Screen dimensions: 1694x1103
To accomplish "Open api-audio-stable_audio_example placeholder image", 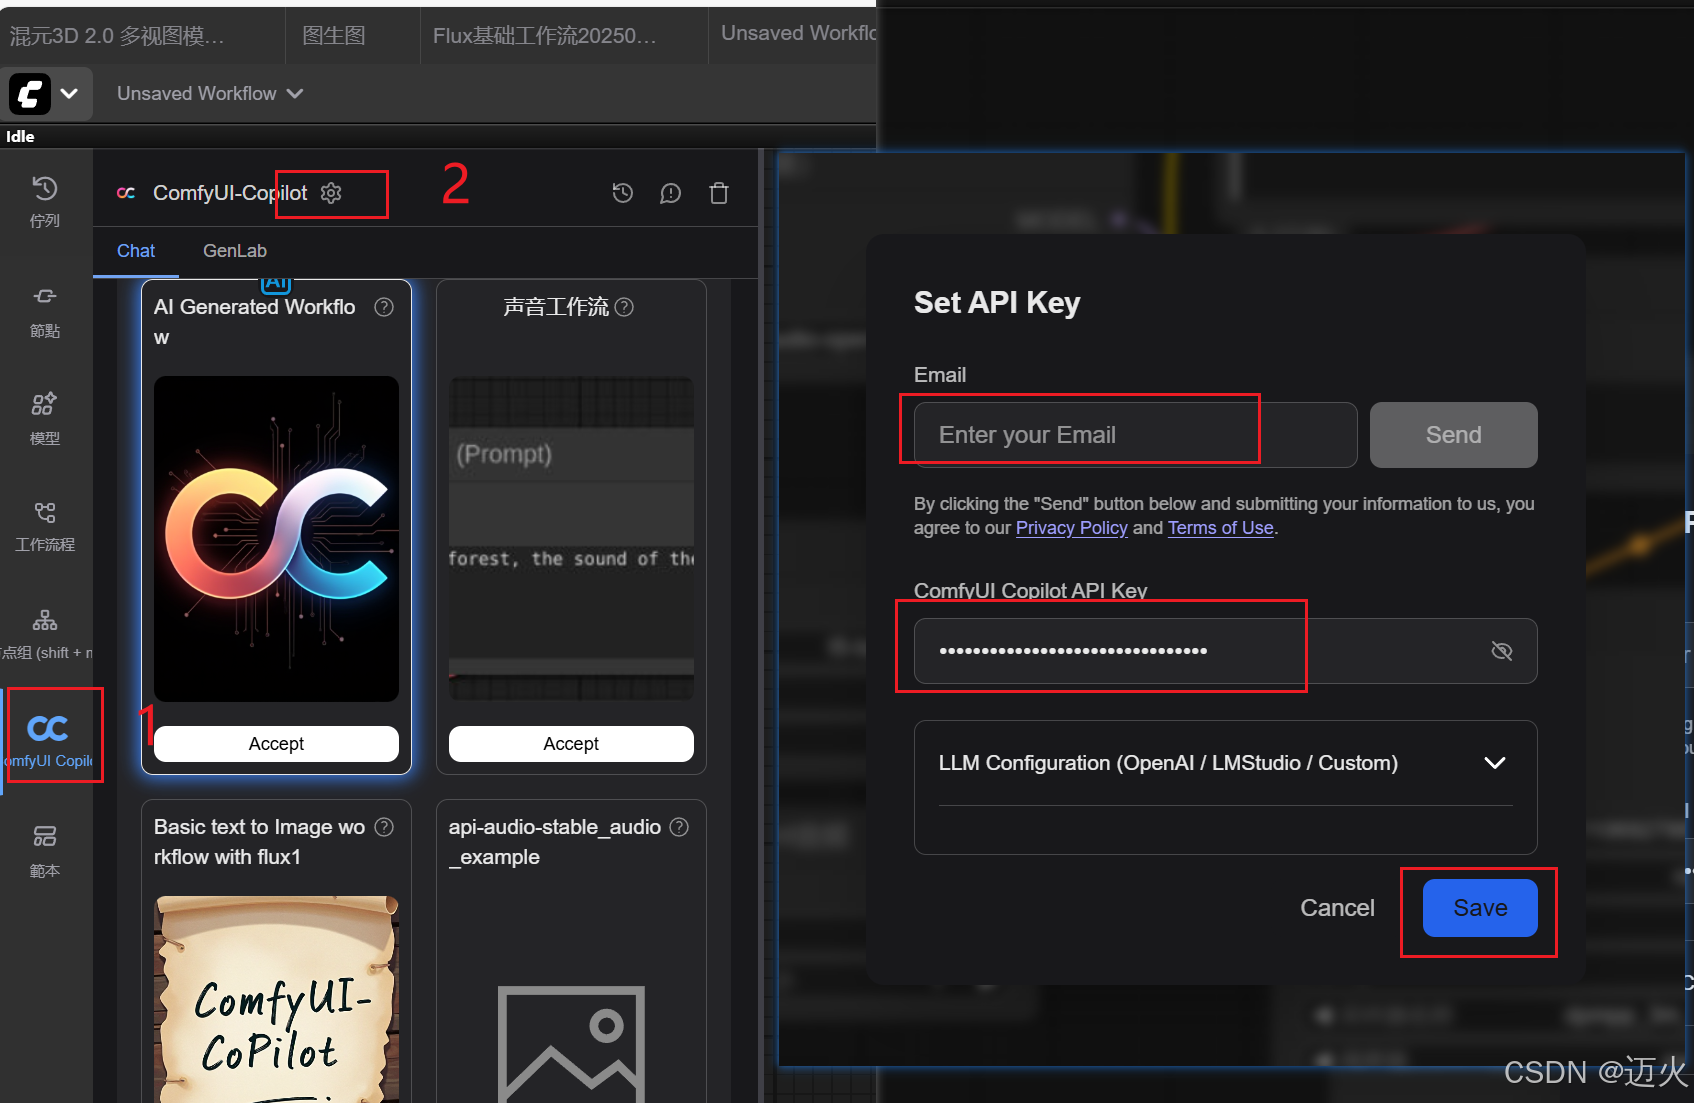I will tap(571, 1044).
